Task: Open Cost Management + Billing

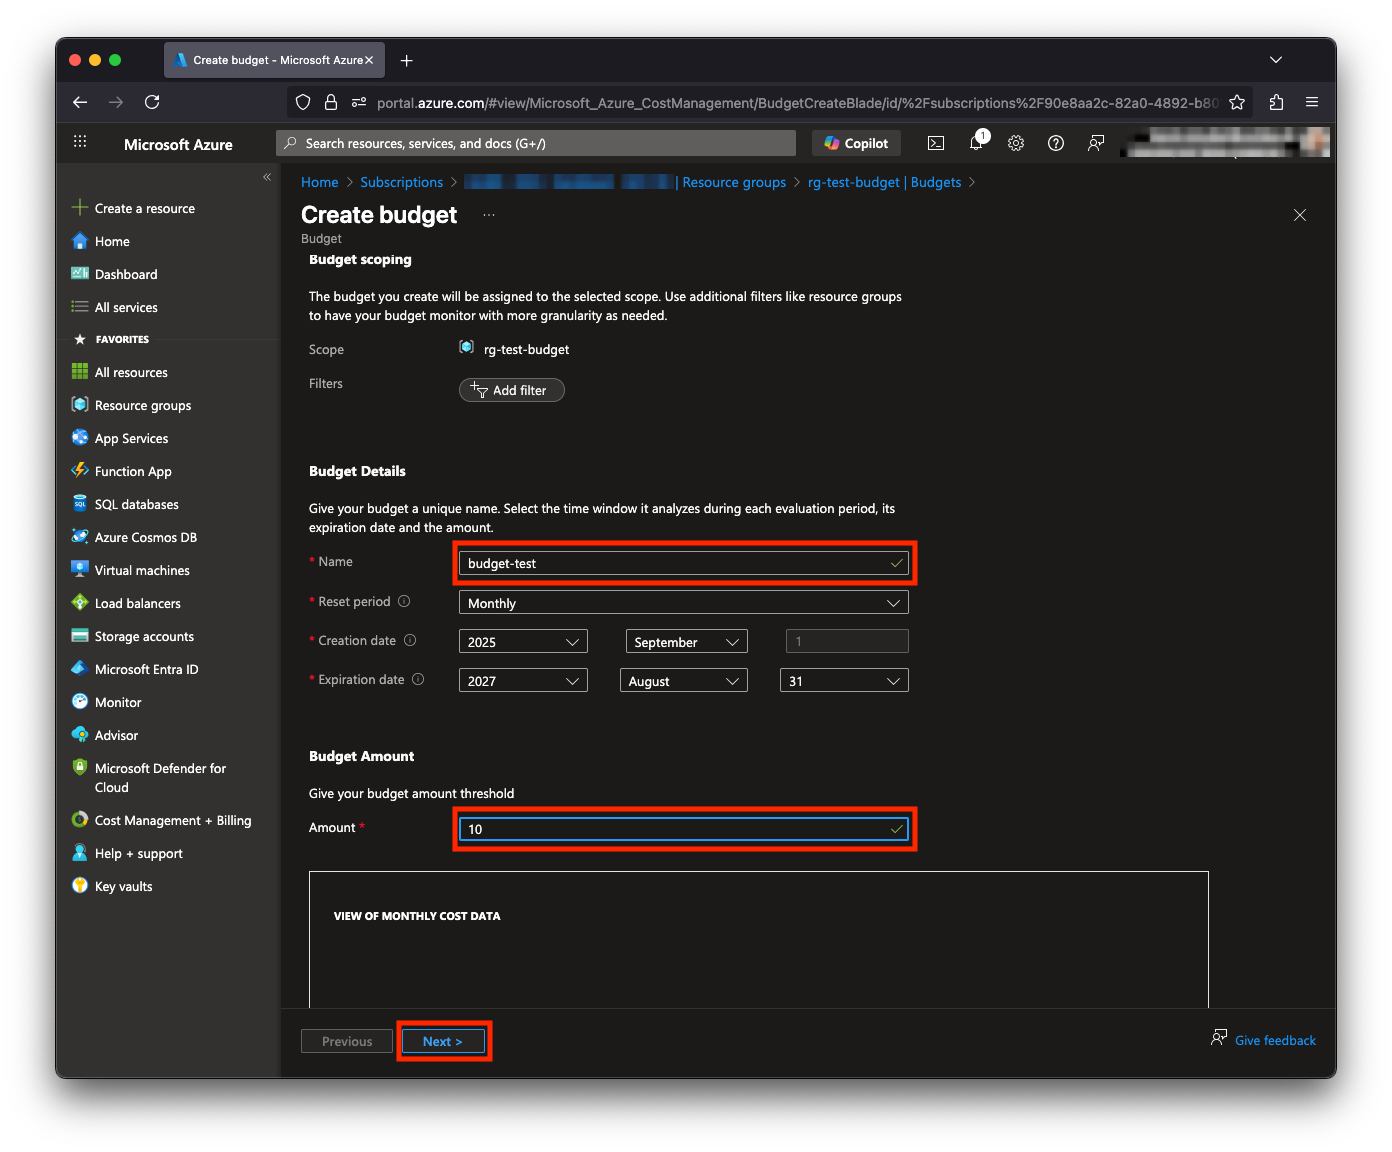Action: [x=172, y=820]
